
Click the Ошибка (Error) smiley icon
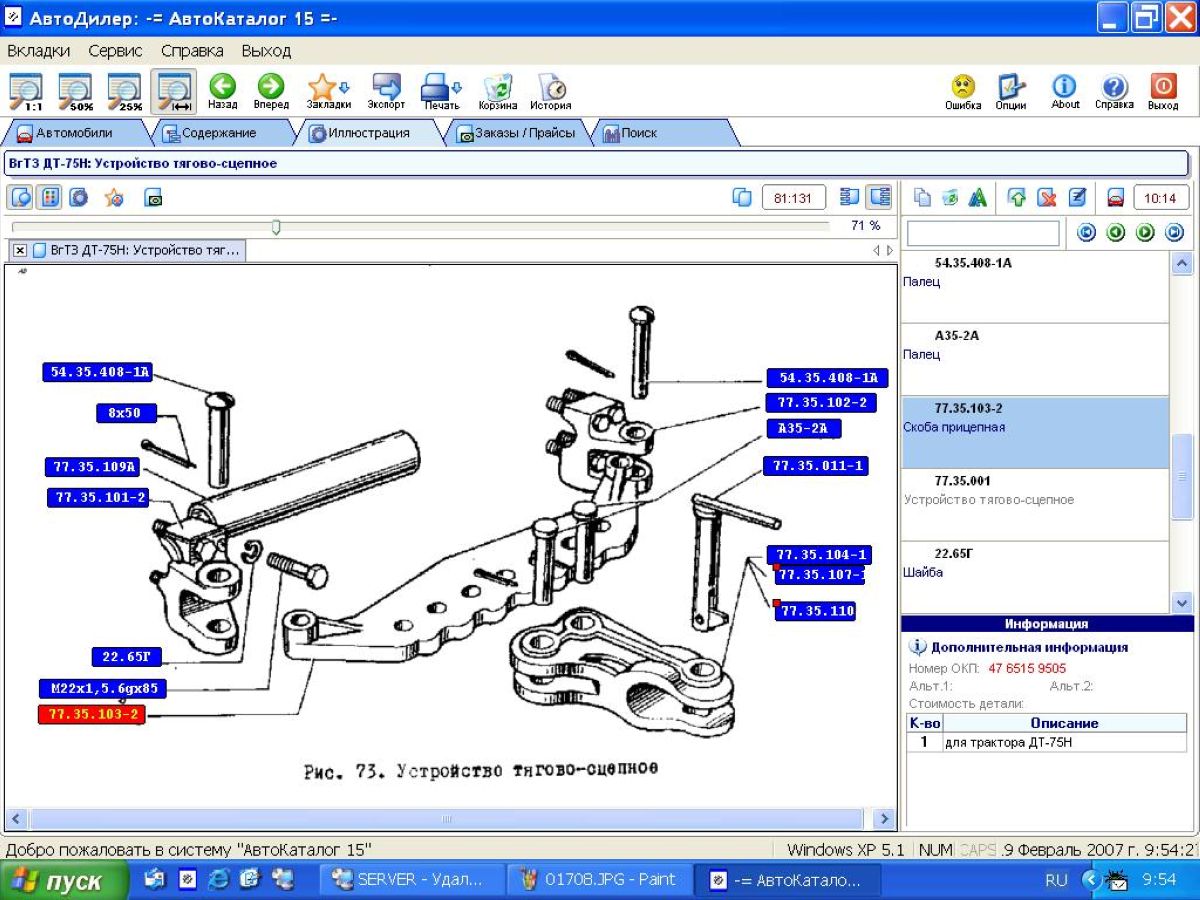point(963,90)
